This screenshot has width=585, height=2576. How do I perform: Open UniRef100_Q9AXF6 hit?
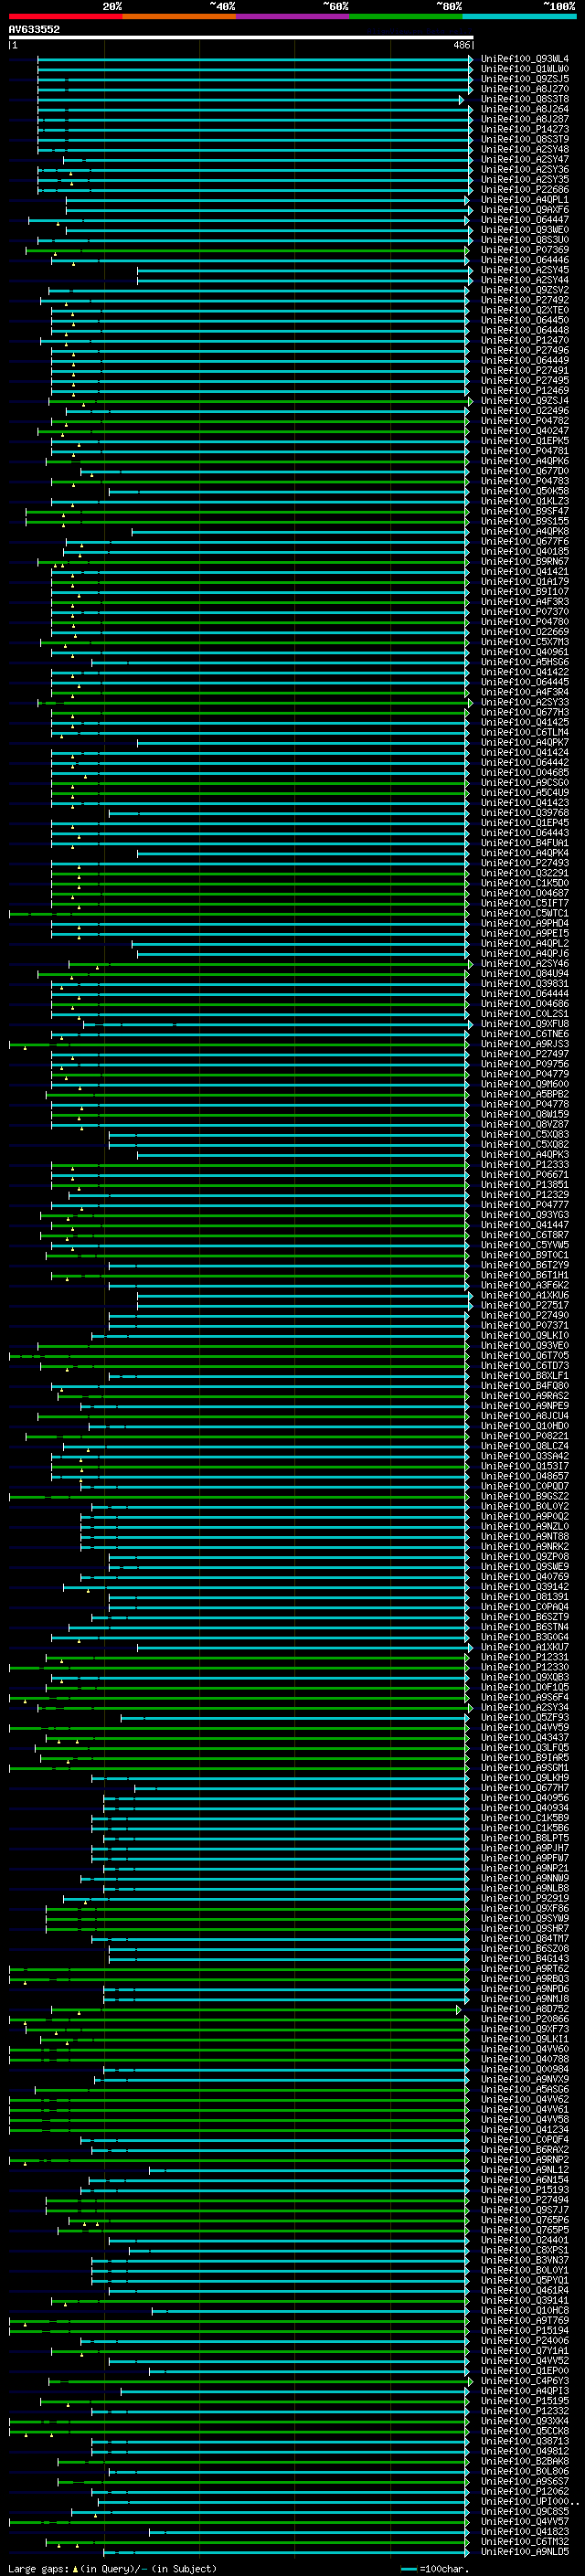click(524, 210)
